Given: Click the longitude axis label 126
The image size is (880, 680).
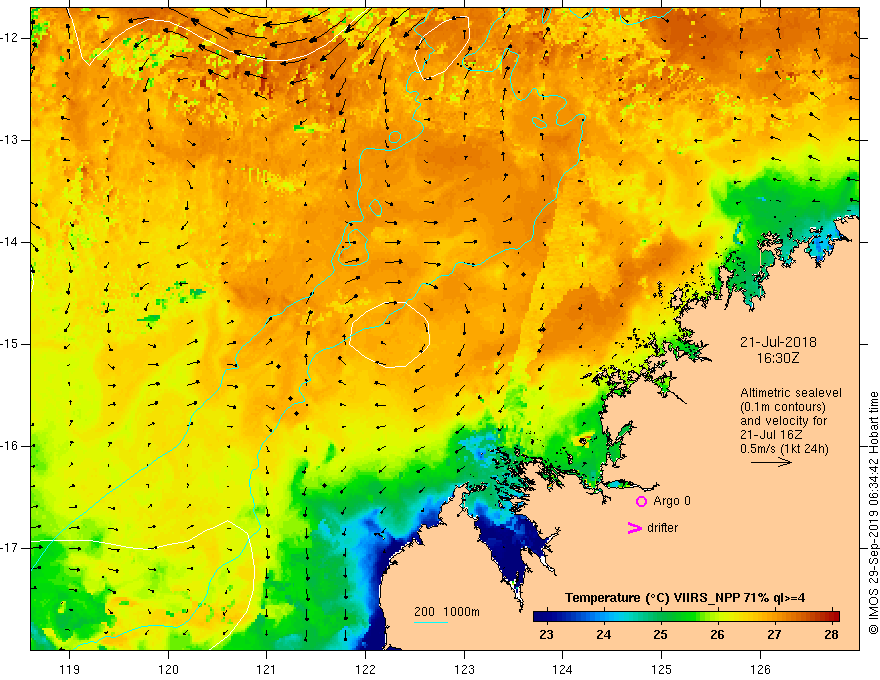Looking at the screenshot, I should pyautogui.click(x=760, y=669).
